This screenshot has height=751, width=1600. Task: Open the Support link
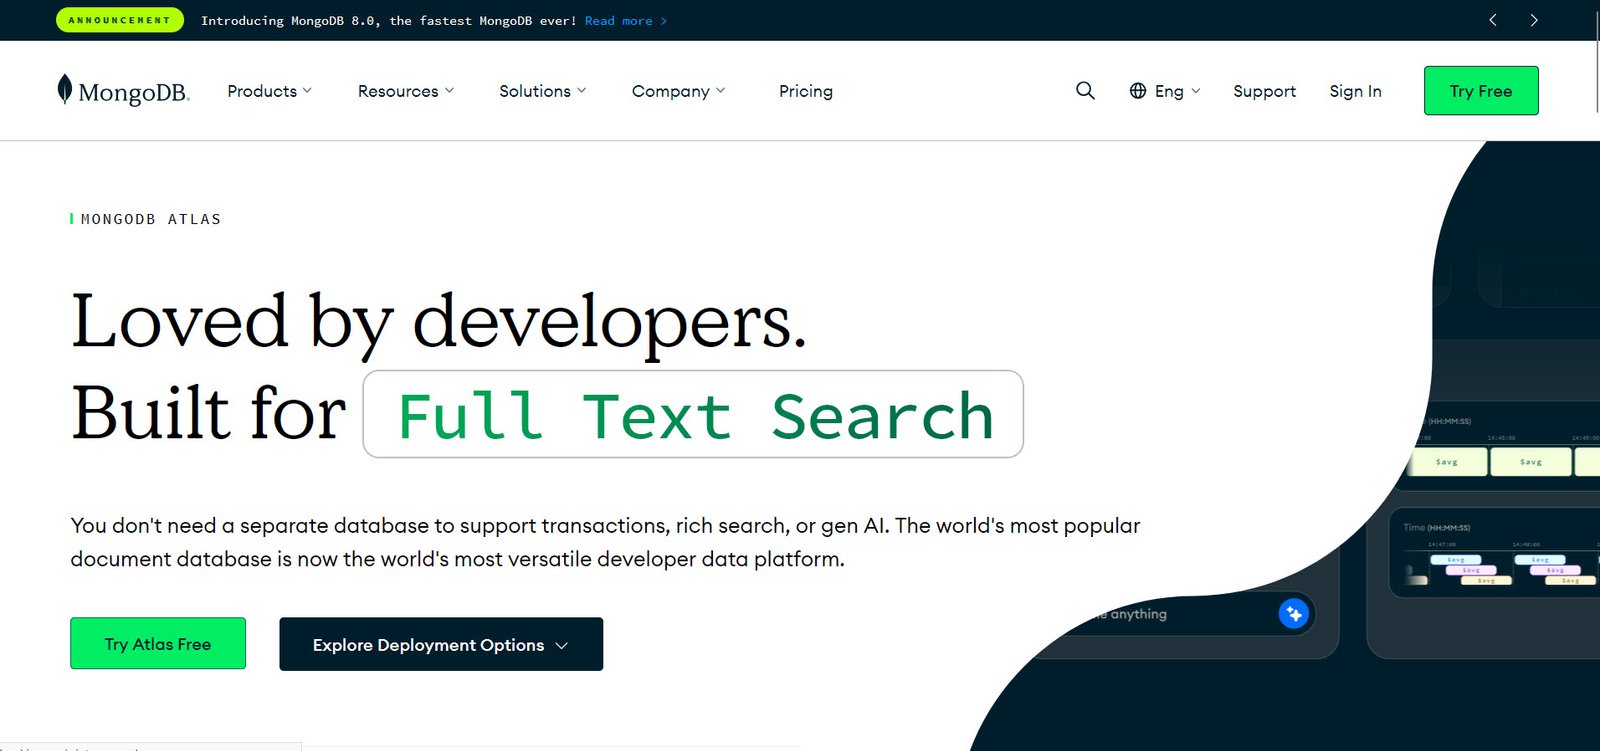(1264, 91)
